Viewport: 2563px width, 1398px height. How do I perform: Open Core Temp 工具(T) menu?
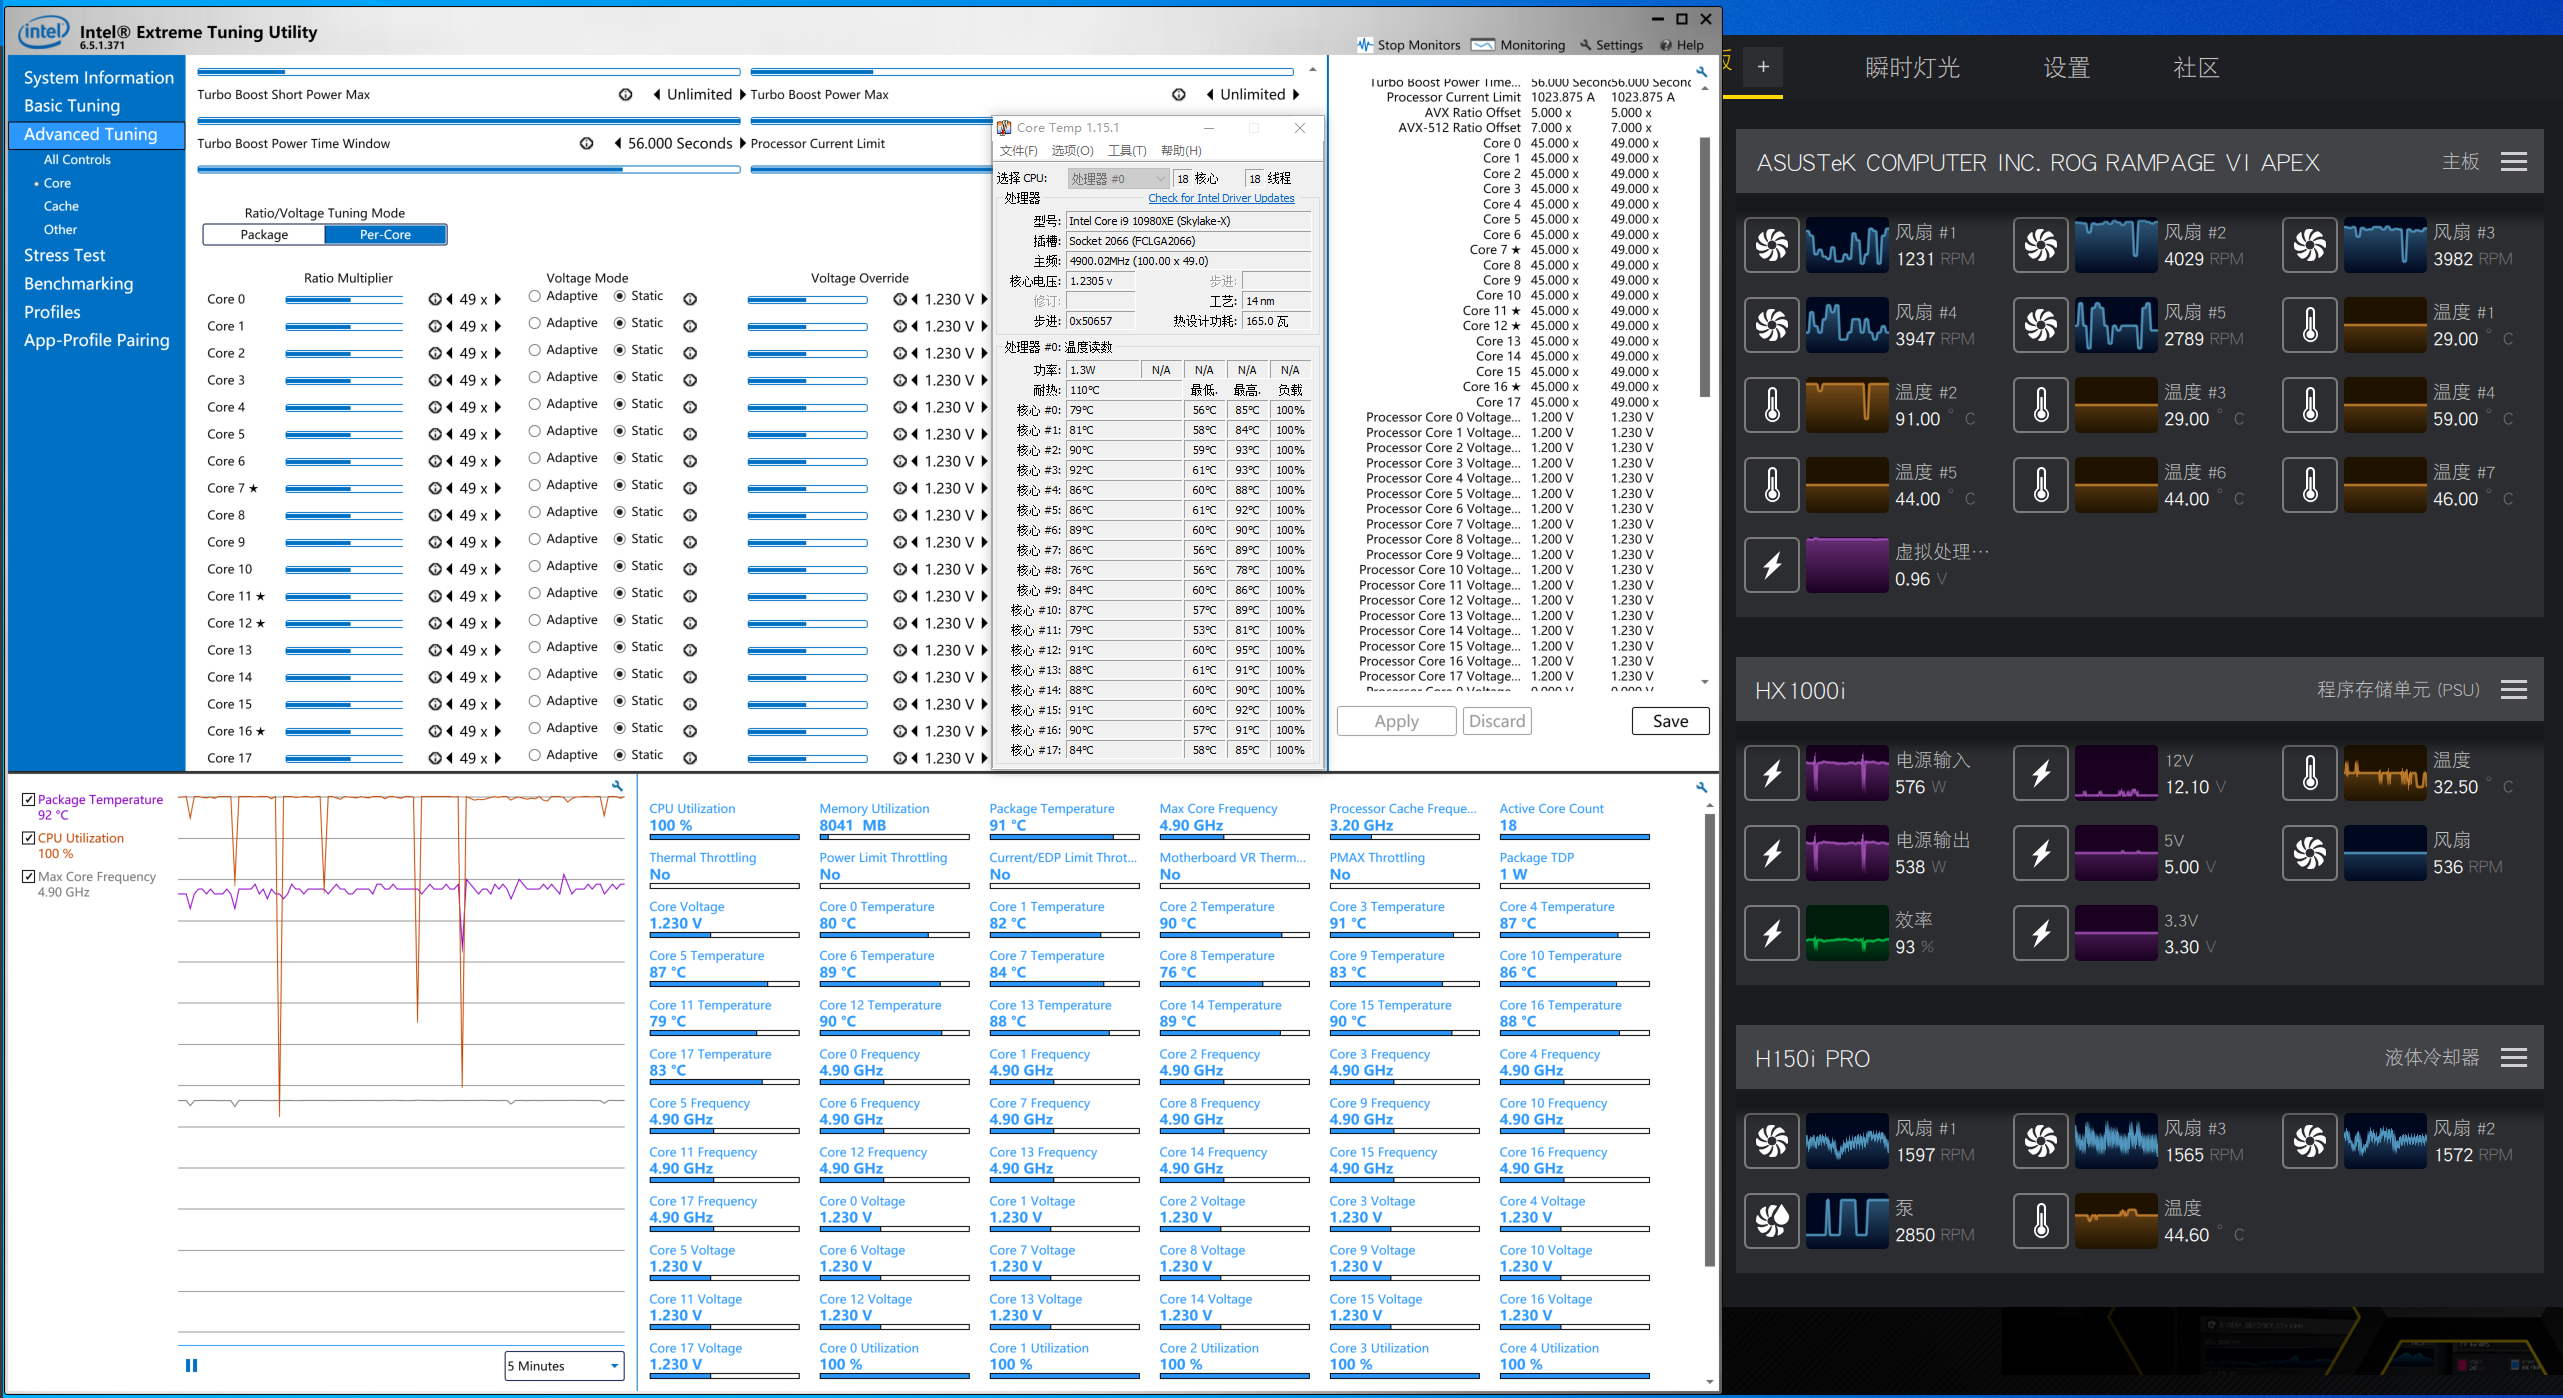[x=1127, y=151]
